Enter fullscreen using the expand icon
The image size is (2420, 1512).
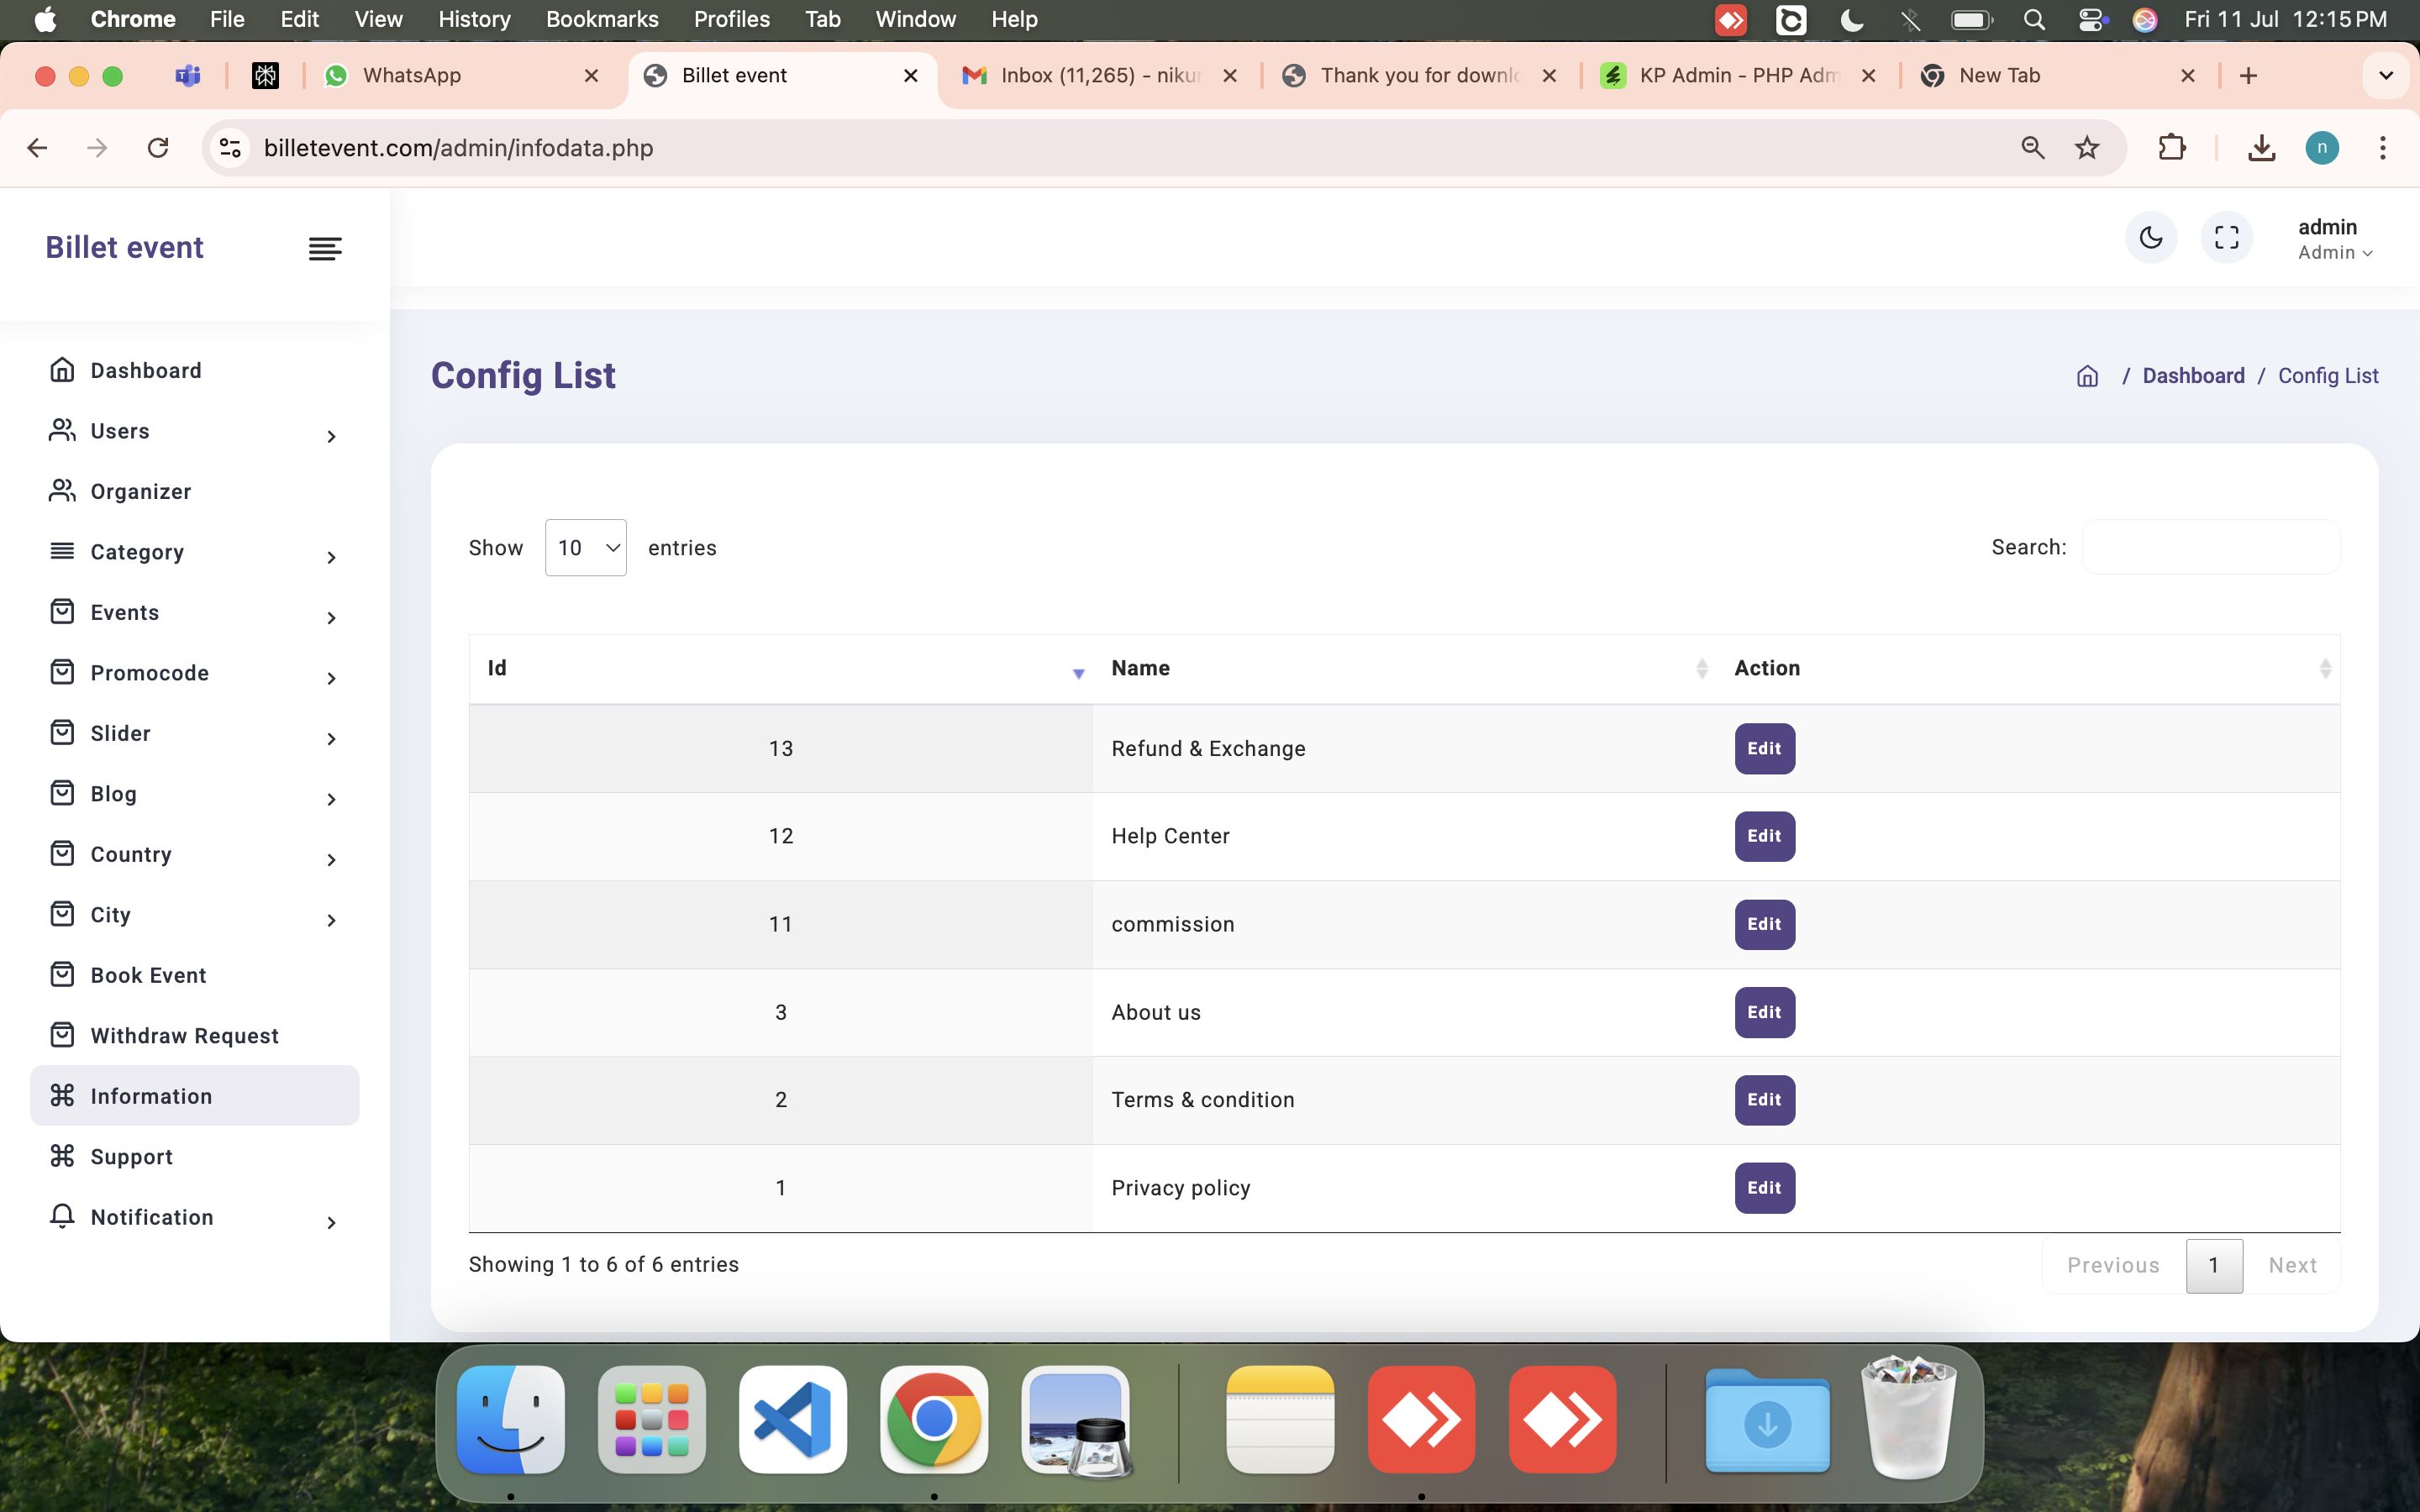pos(2226,238)
